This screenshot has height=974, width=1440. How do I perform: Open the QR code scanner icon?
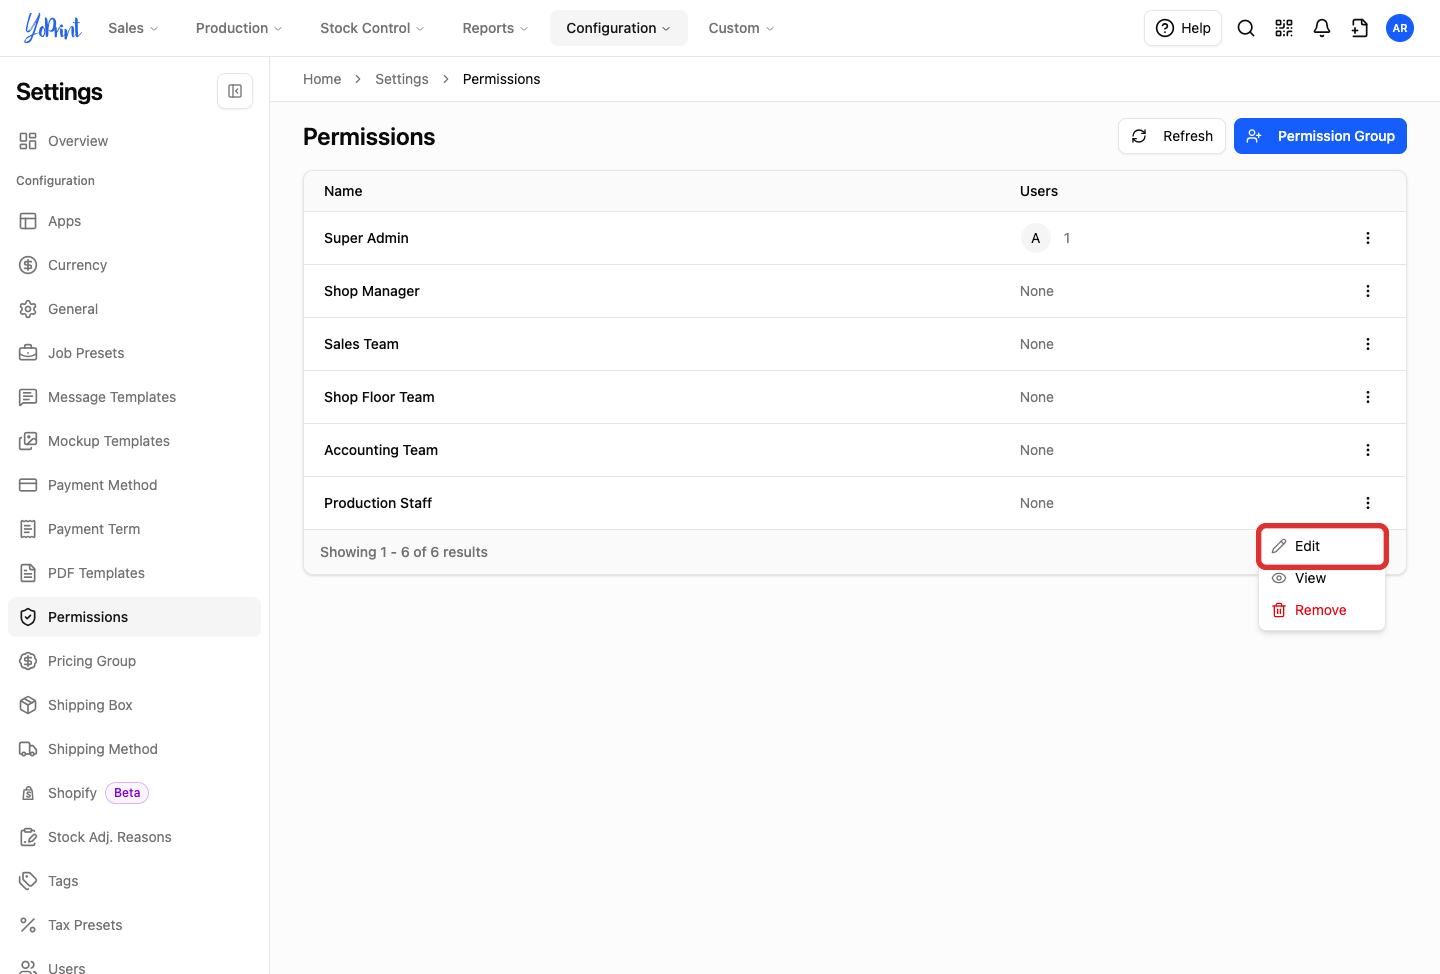1284,28
